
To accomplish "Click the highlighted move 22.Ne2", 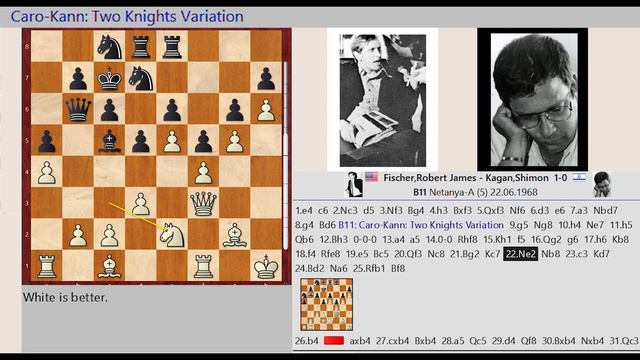I will coord(520,254).
